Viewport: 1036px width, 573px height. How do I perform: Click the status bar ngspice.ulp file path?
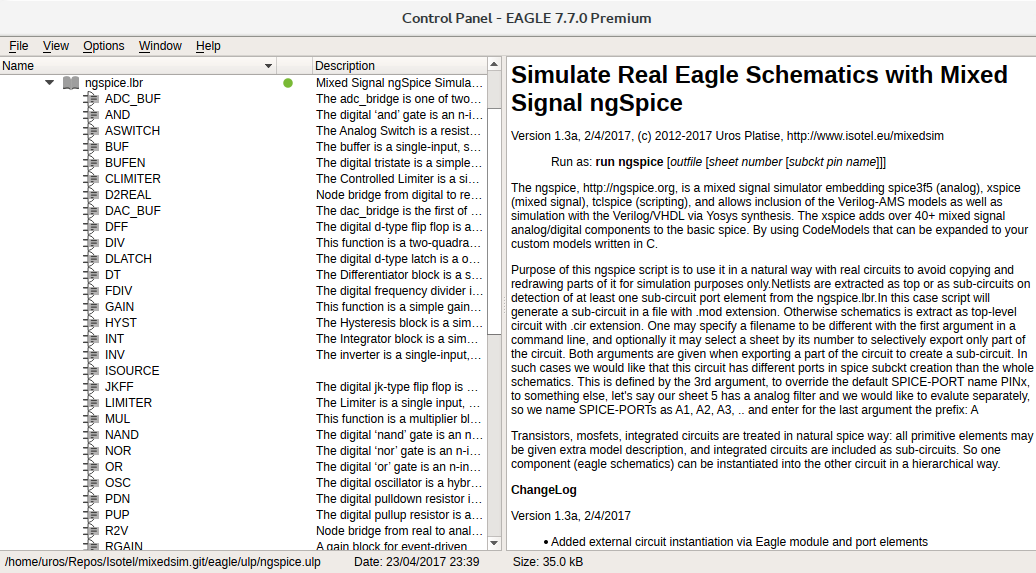(x=163, y=562)
